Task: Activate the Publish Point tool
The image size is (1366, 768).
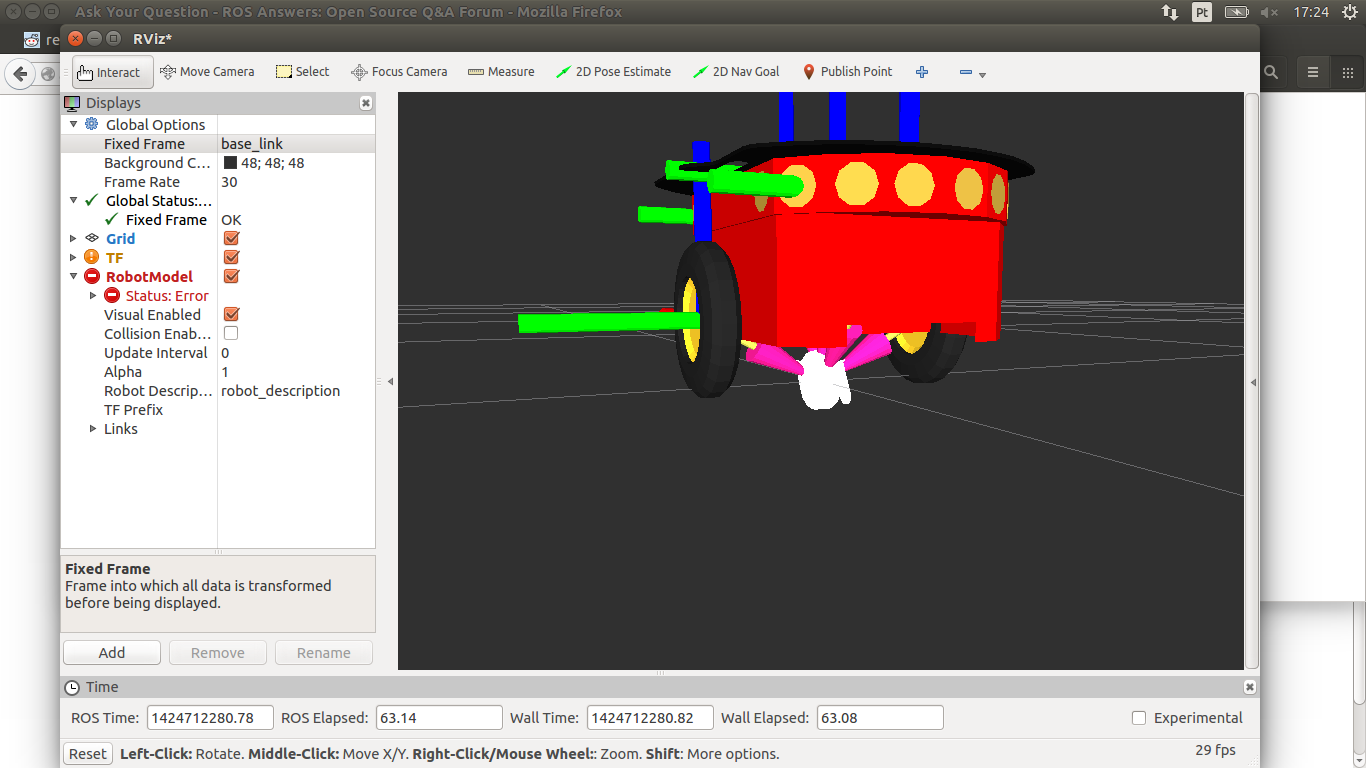Action: (x=847, y=72)
